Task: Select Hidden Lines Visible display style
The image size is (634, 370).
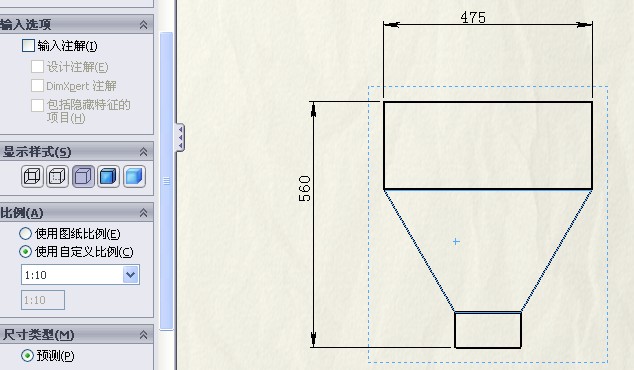Action: (57, 177)
